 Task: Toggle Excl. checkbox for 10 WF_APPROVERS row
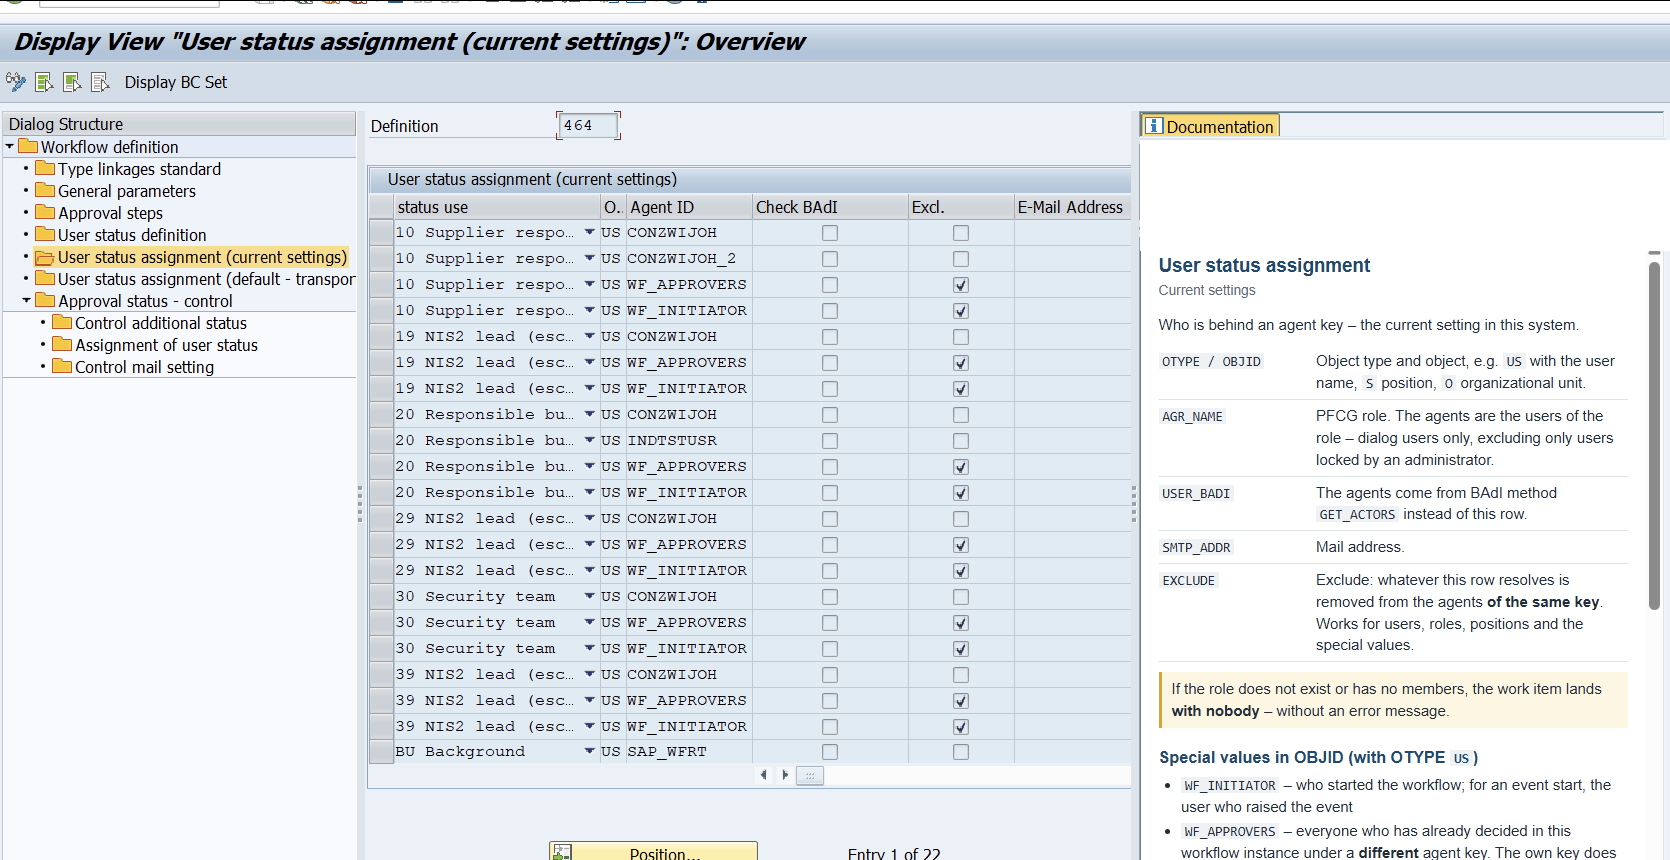pos(961,285)
